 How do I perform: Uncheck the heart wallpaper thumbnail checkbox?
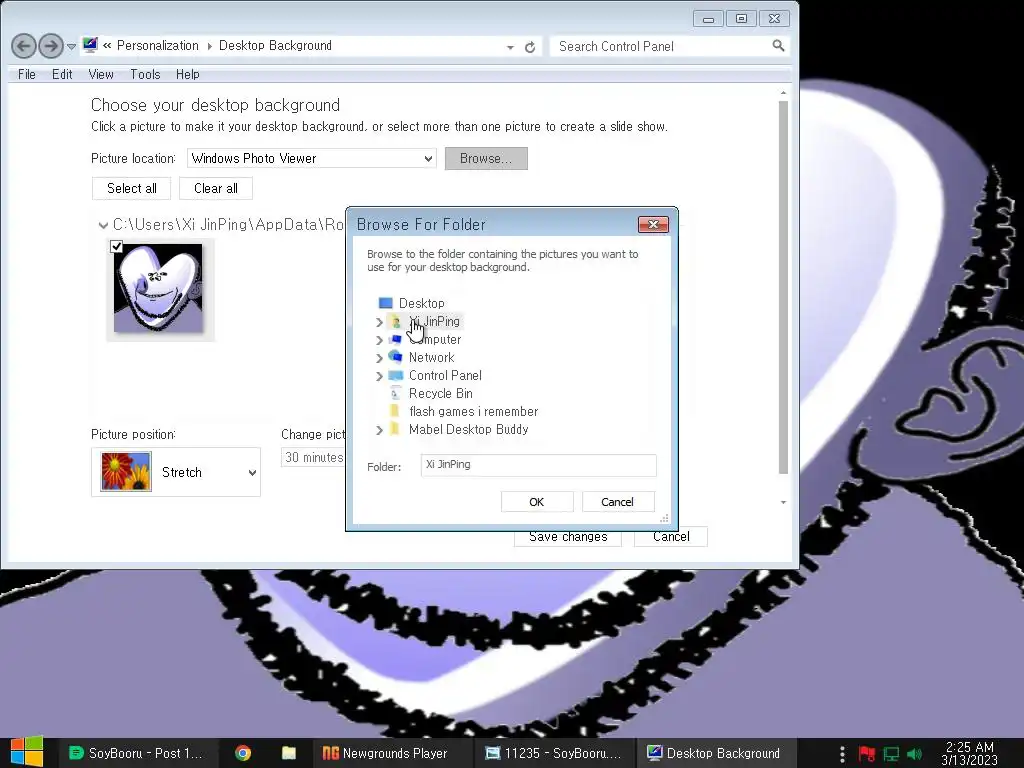116,247
